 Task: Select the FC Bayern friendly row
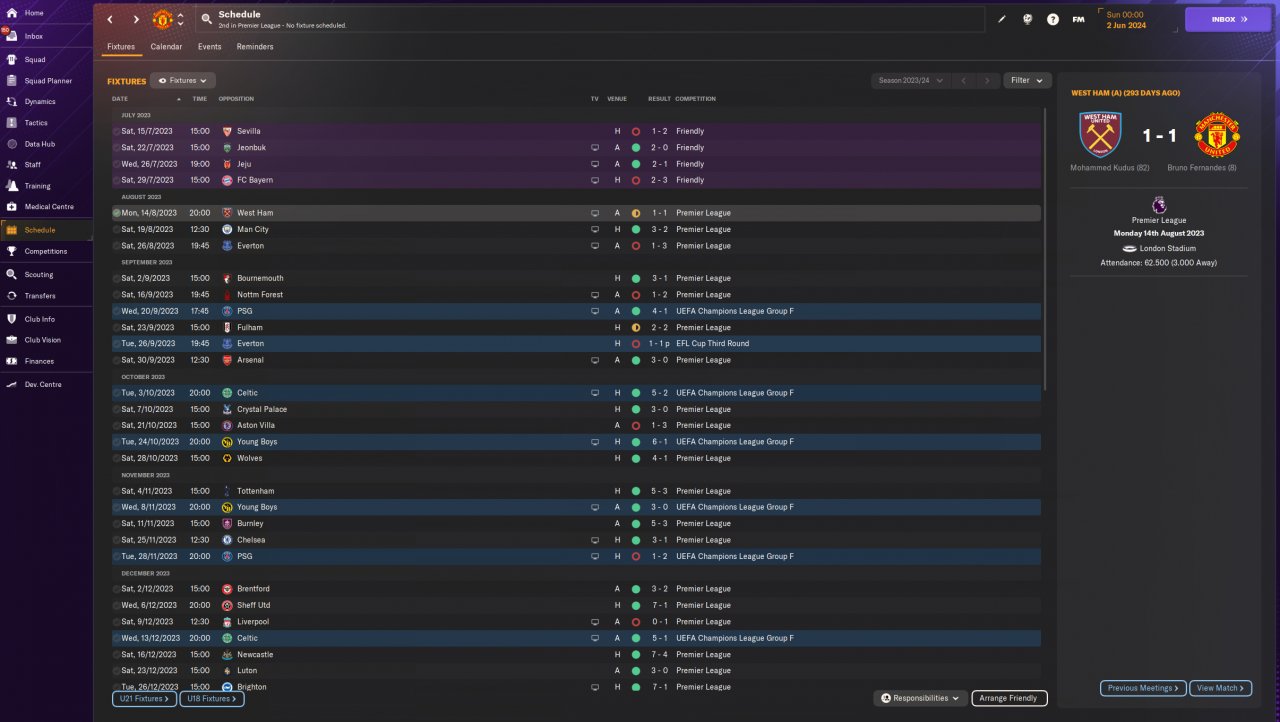pos(576,180)
